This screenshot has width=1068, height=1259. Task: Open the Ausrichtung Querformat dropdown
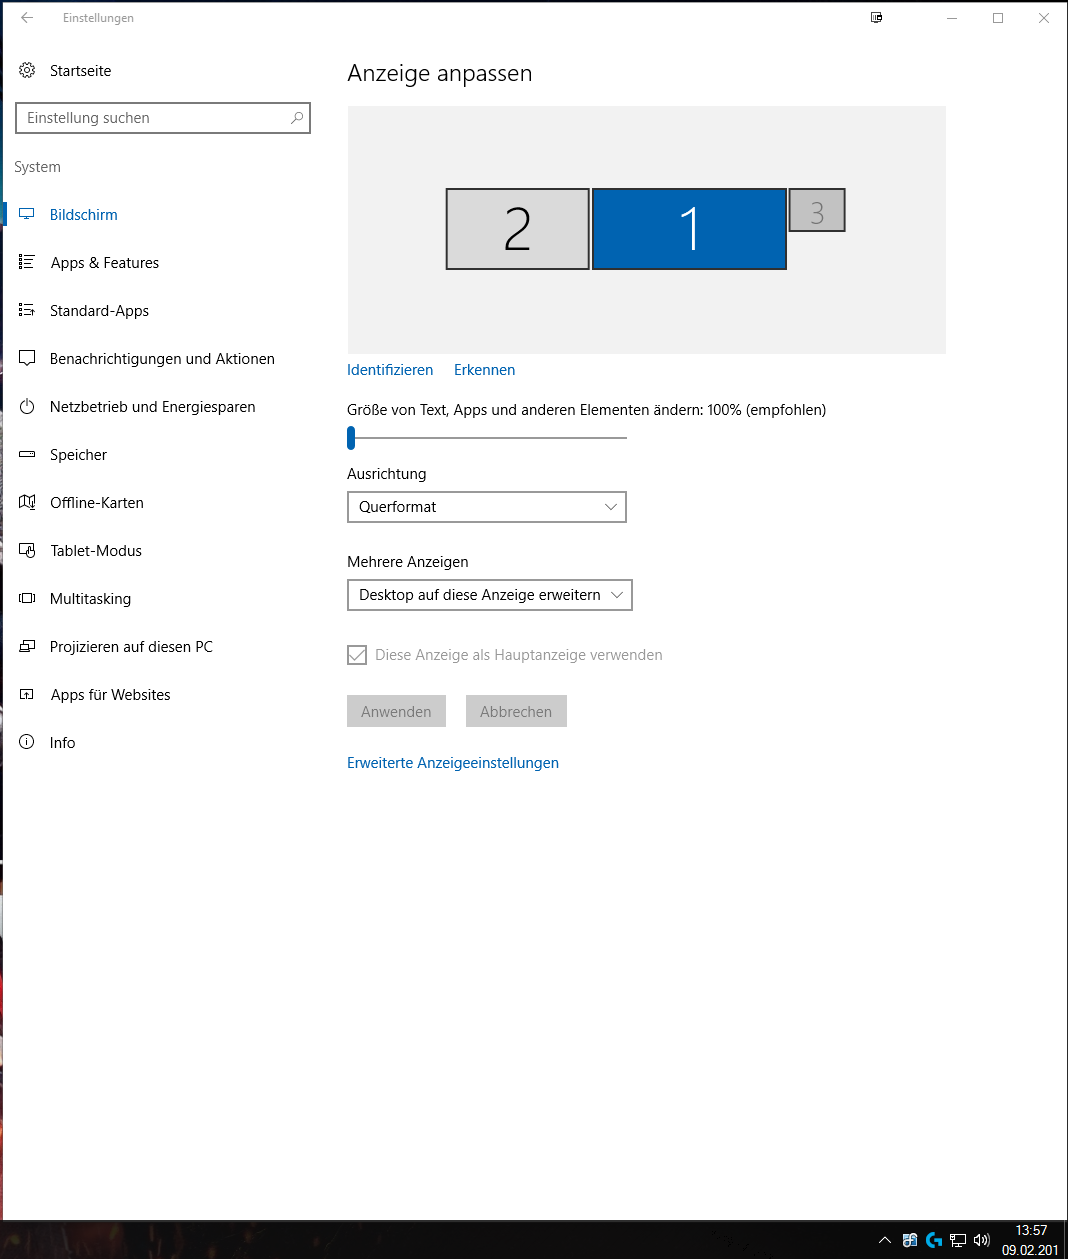(x=486, y=507)
